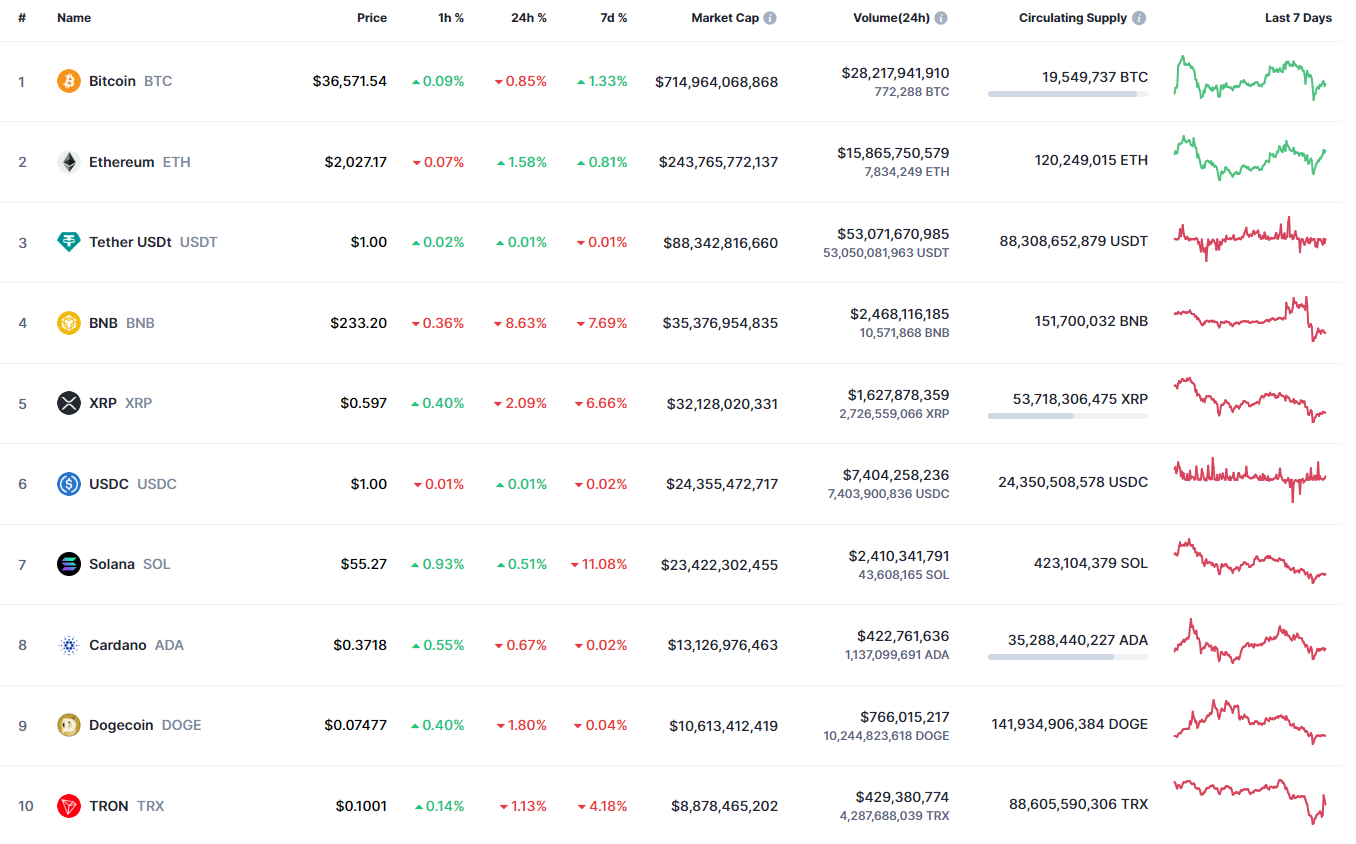Click Bitcoin's circulating supply progress bar

pos(1067,94)
